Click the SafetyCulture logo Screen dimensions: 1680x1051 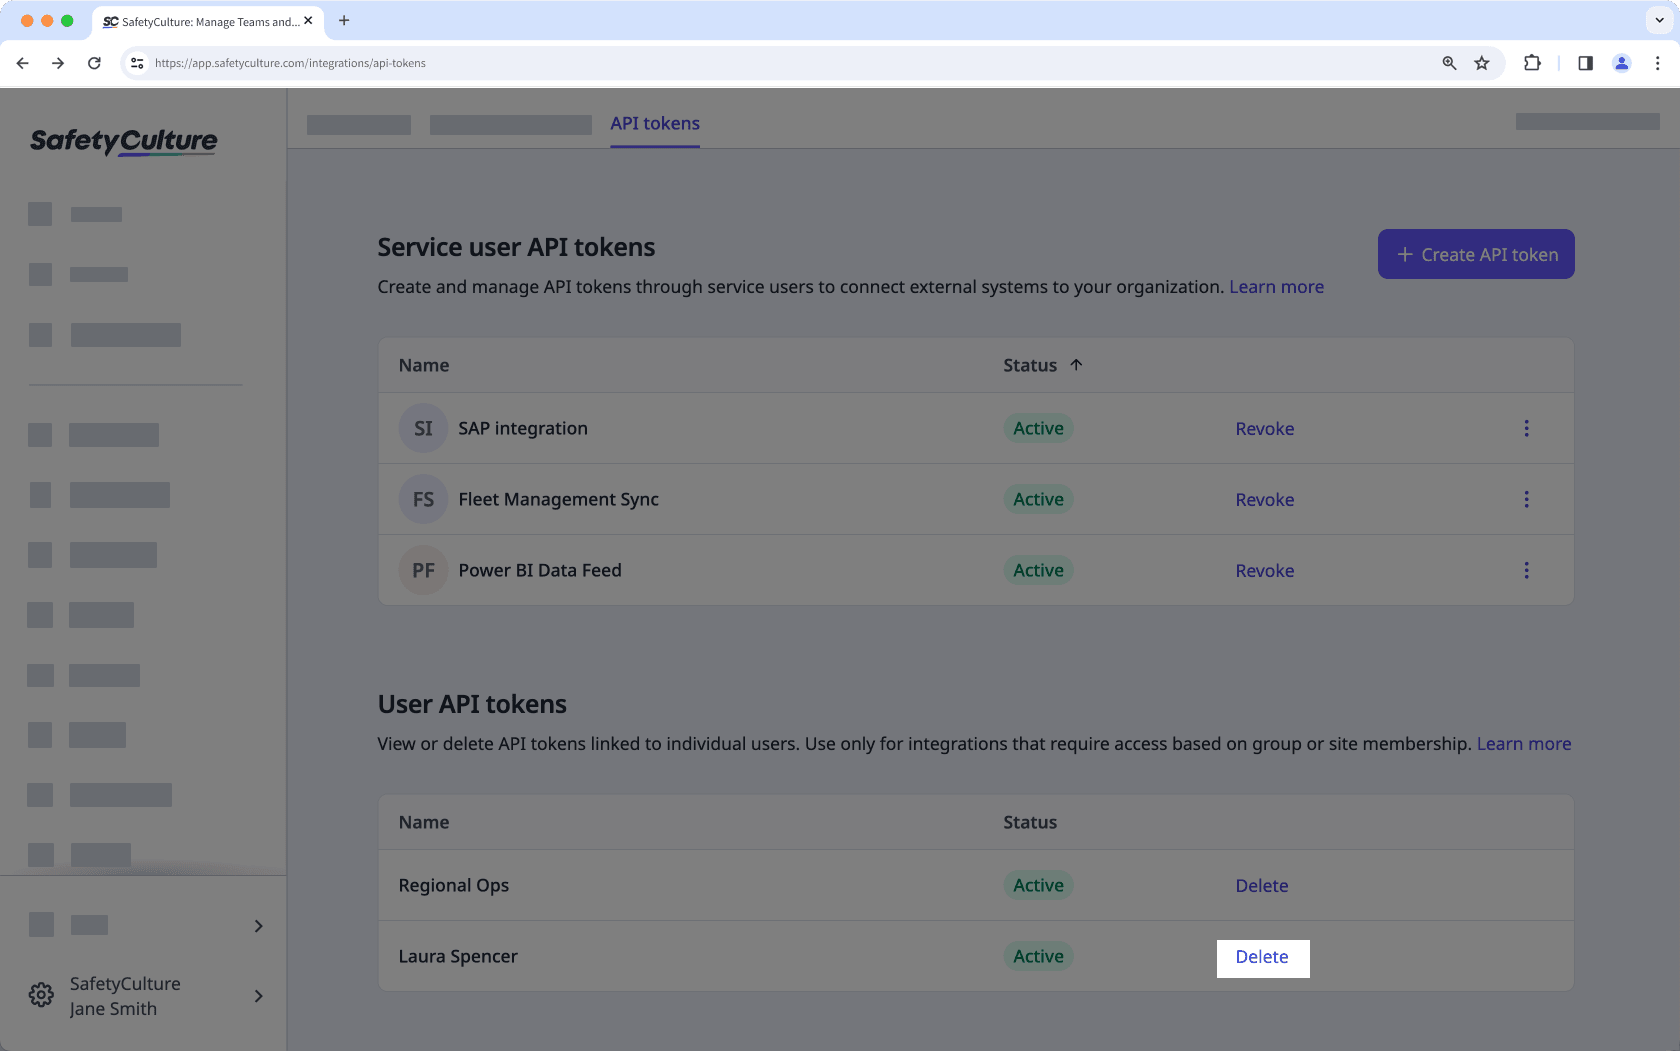pyautogui.click(x=122, y=141)
